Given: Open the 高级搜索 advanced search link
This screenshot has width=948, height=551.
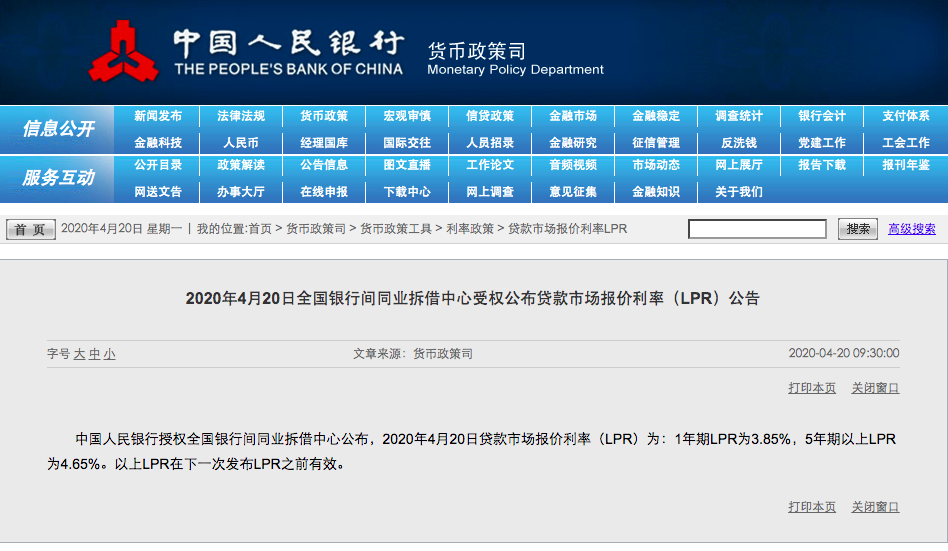Looking at the screenshot, I should point(912,229).
